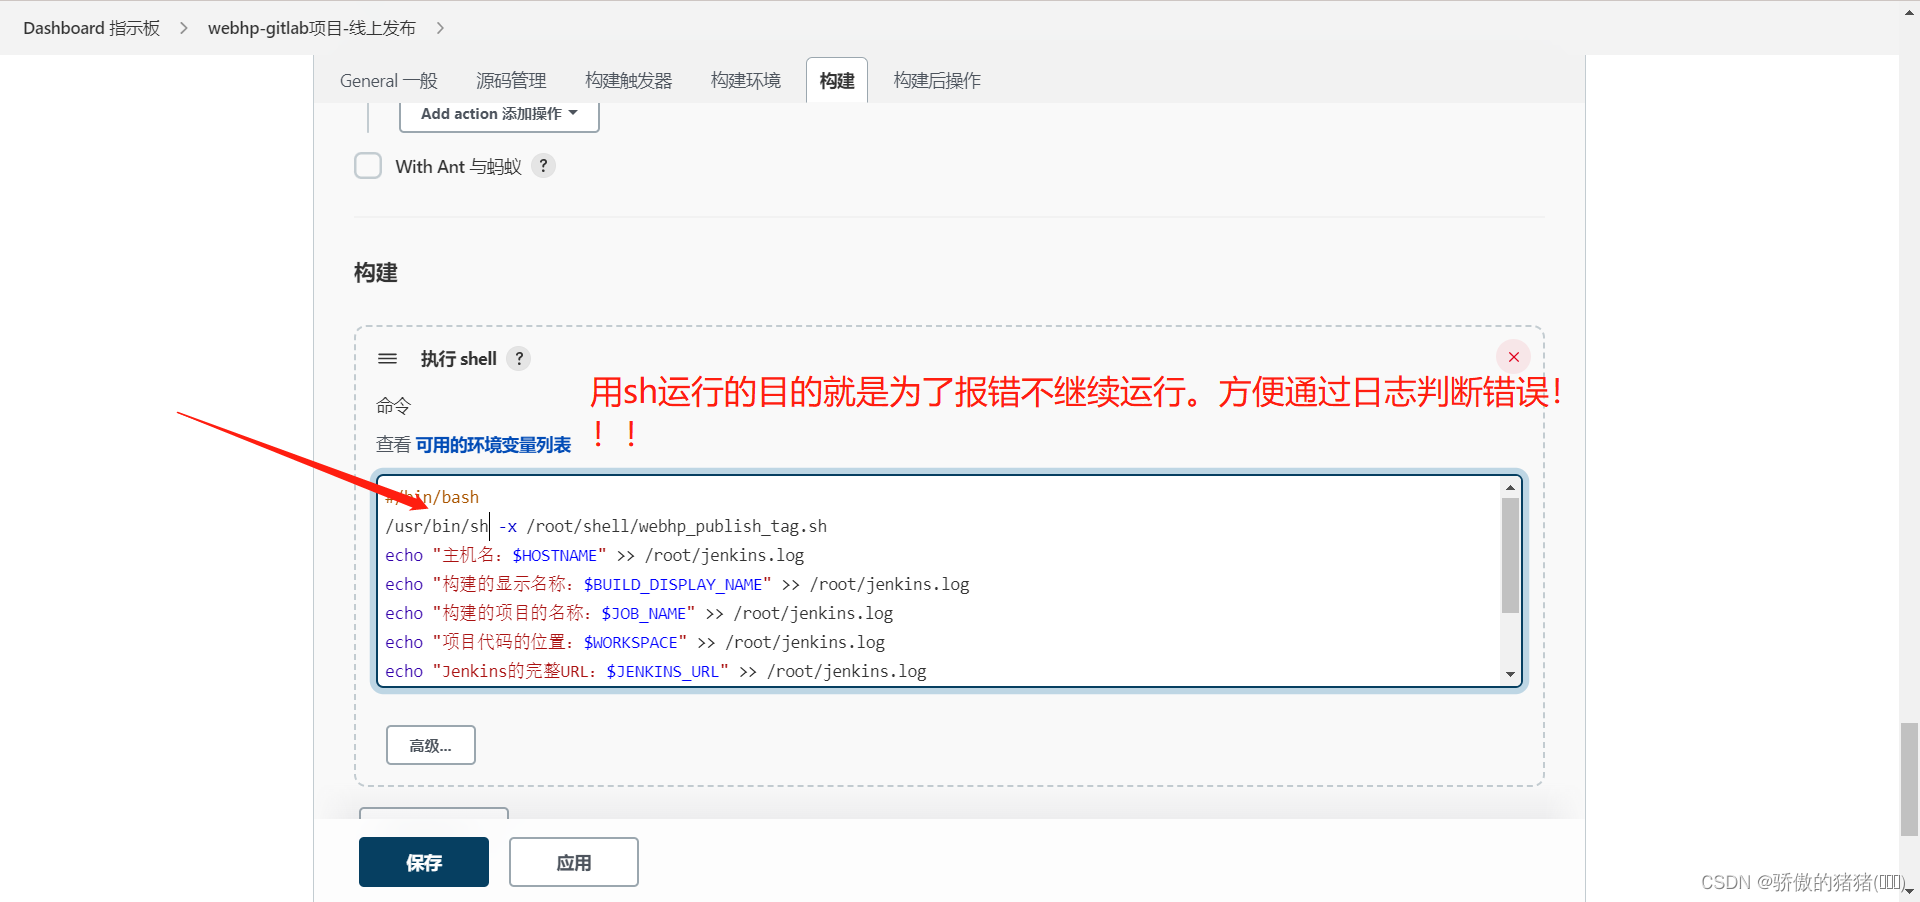Select the 构建 tab
1920x902 pixels.
[x=837, y=80]
